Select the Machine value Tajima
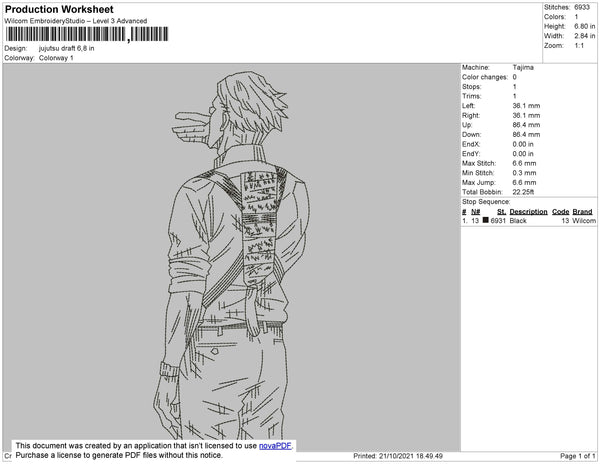The width and height of the screenshot is (600, 464). tap(523, 67)
